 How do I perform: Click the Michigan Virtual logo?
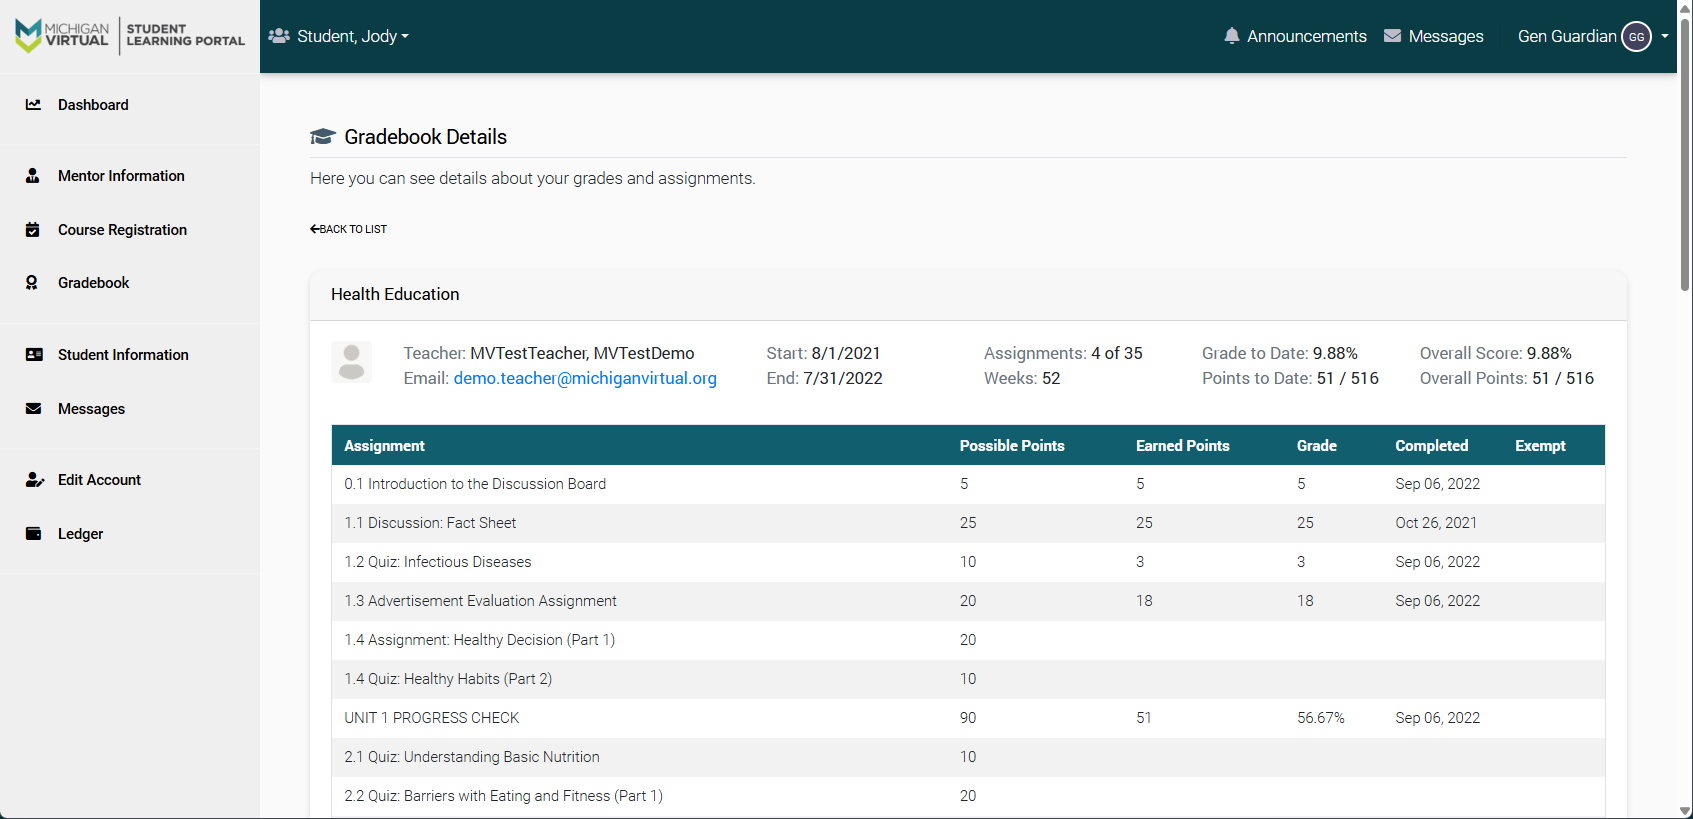point(130,36)
